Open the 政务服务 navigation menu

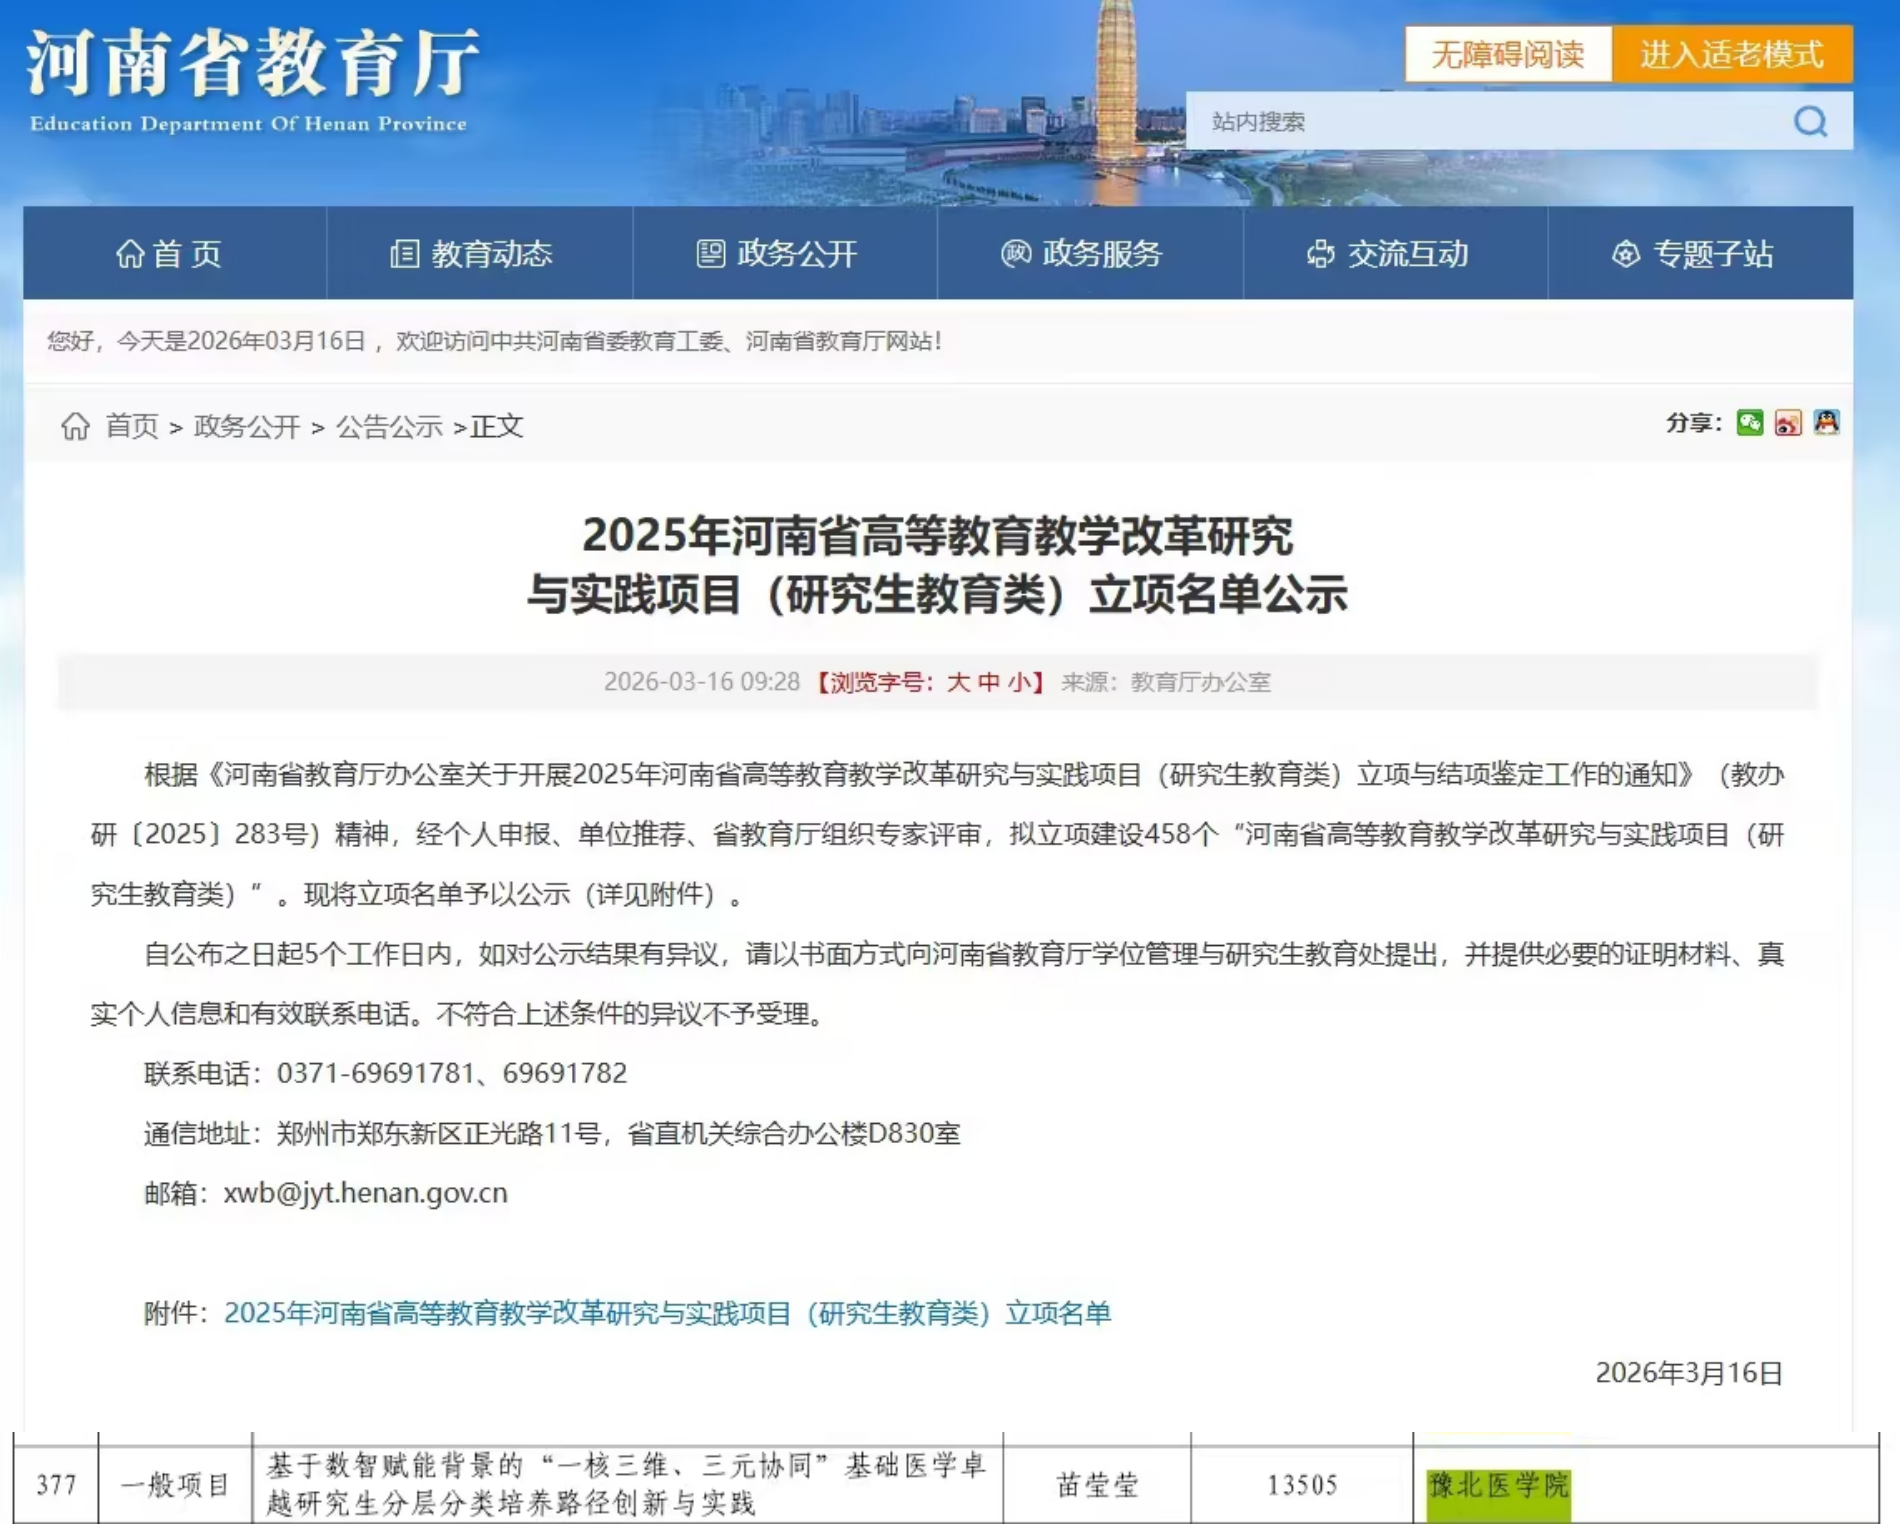(1082, 254)
